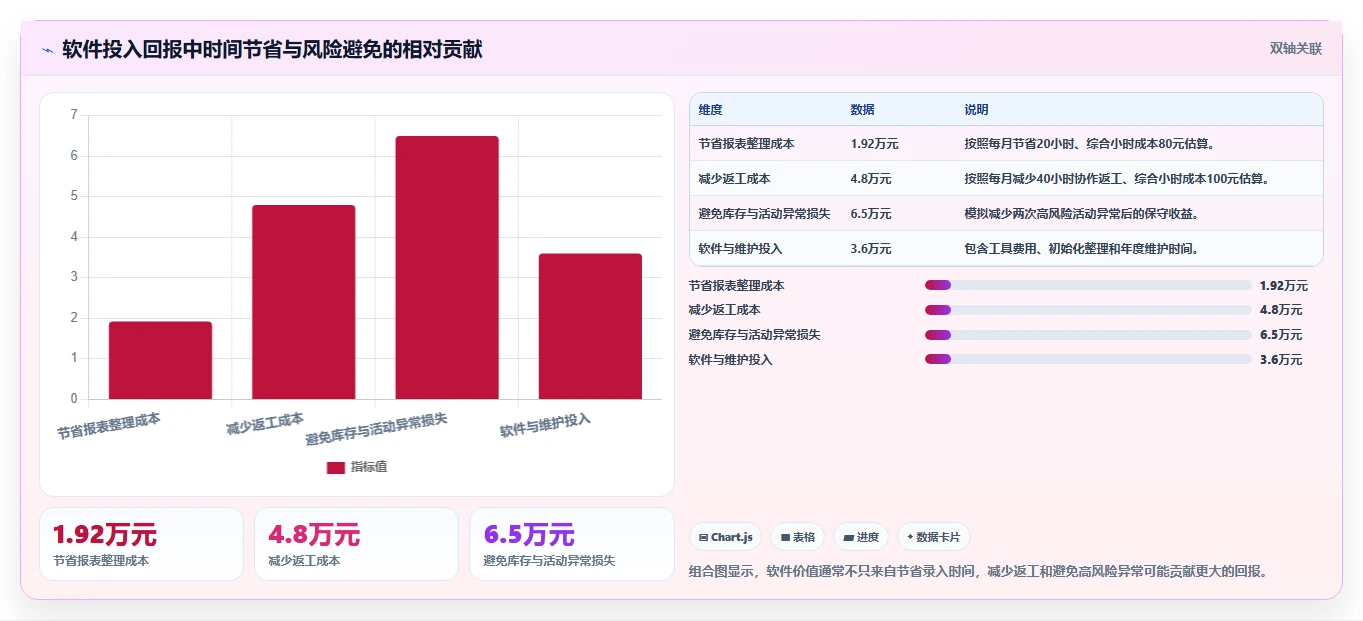Click the y-axis value 0
This screenshot has height=621, width=1363.
coord(74,399)
